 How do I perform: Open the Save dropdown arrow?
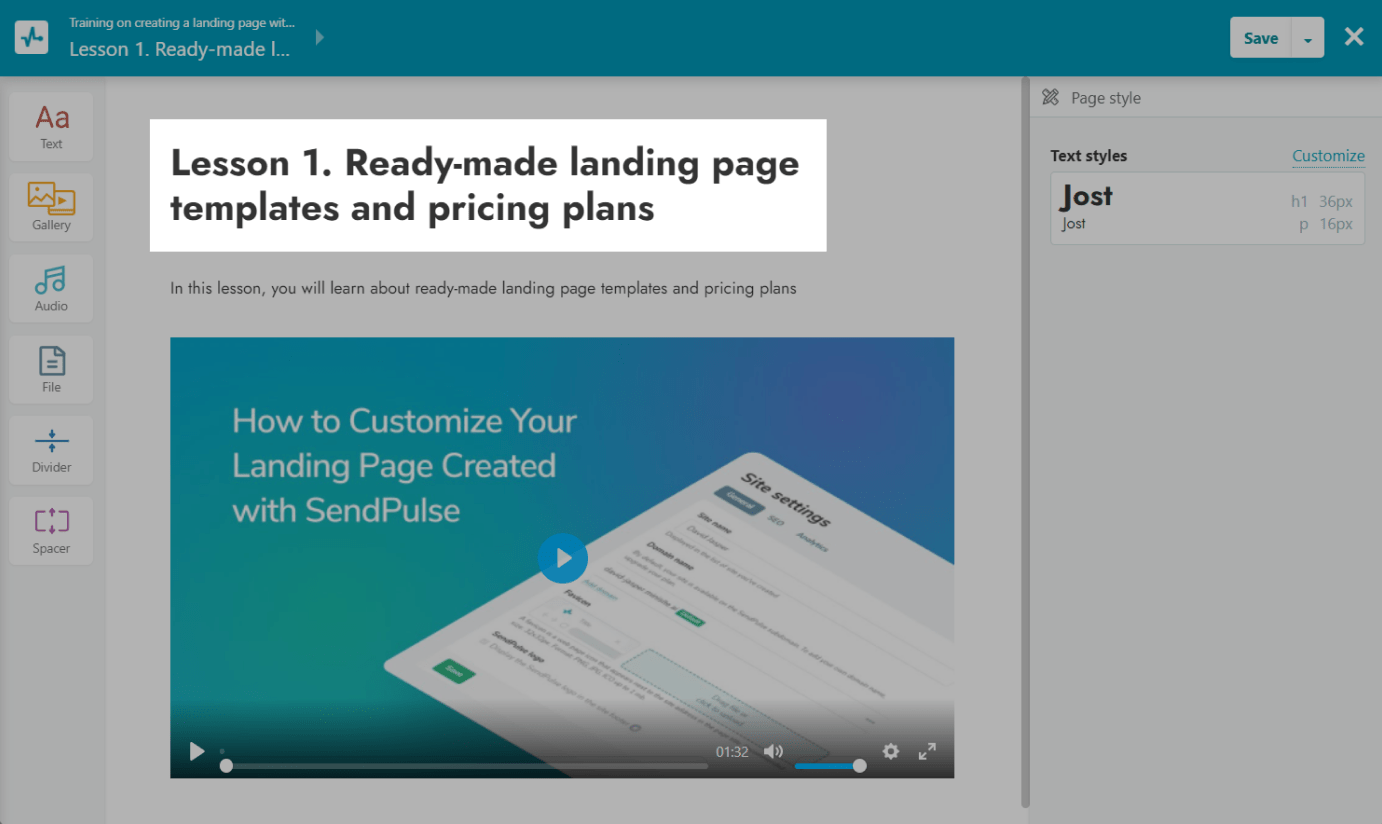point(1308,38)
